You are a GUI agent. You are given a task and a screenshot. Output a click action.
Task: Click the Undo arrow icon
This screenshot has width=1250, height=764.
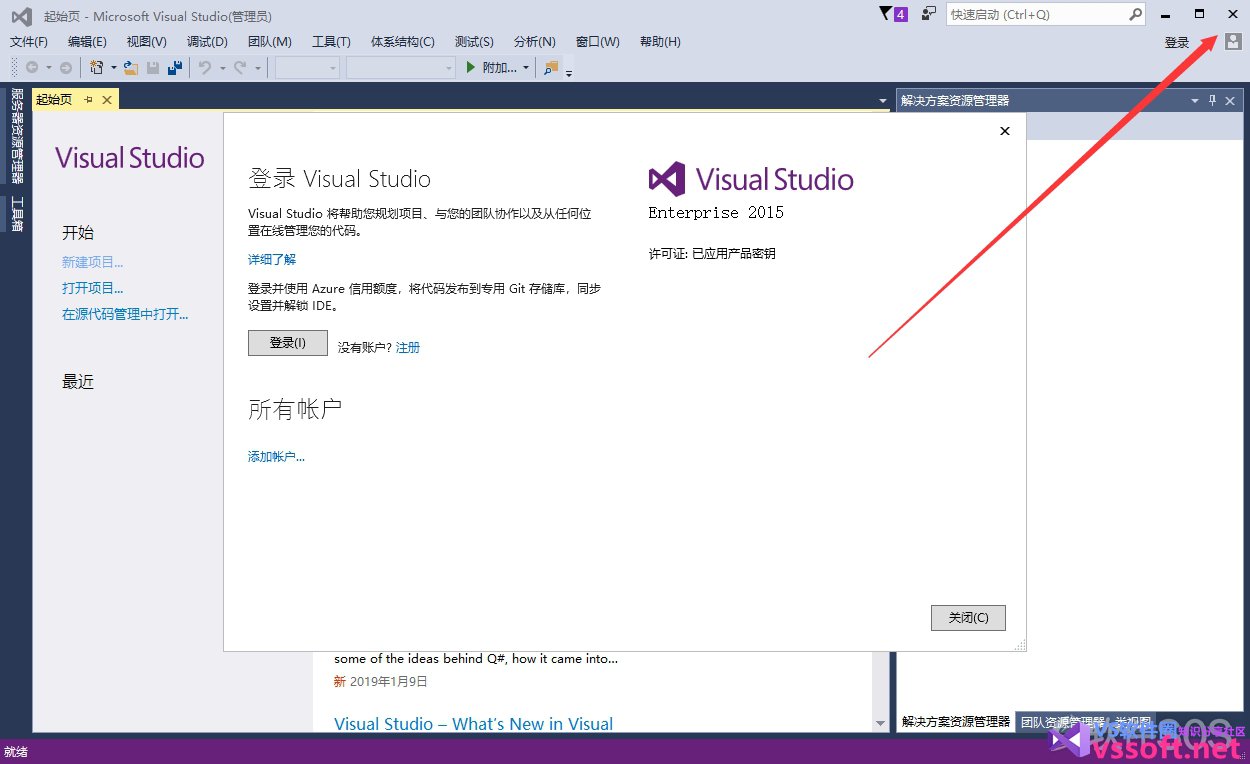tap(204, 68)
